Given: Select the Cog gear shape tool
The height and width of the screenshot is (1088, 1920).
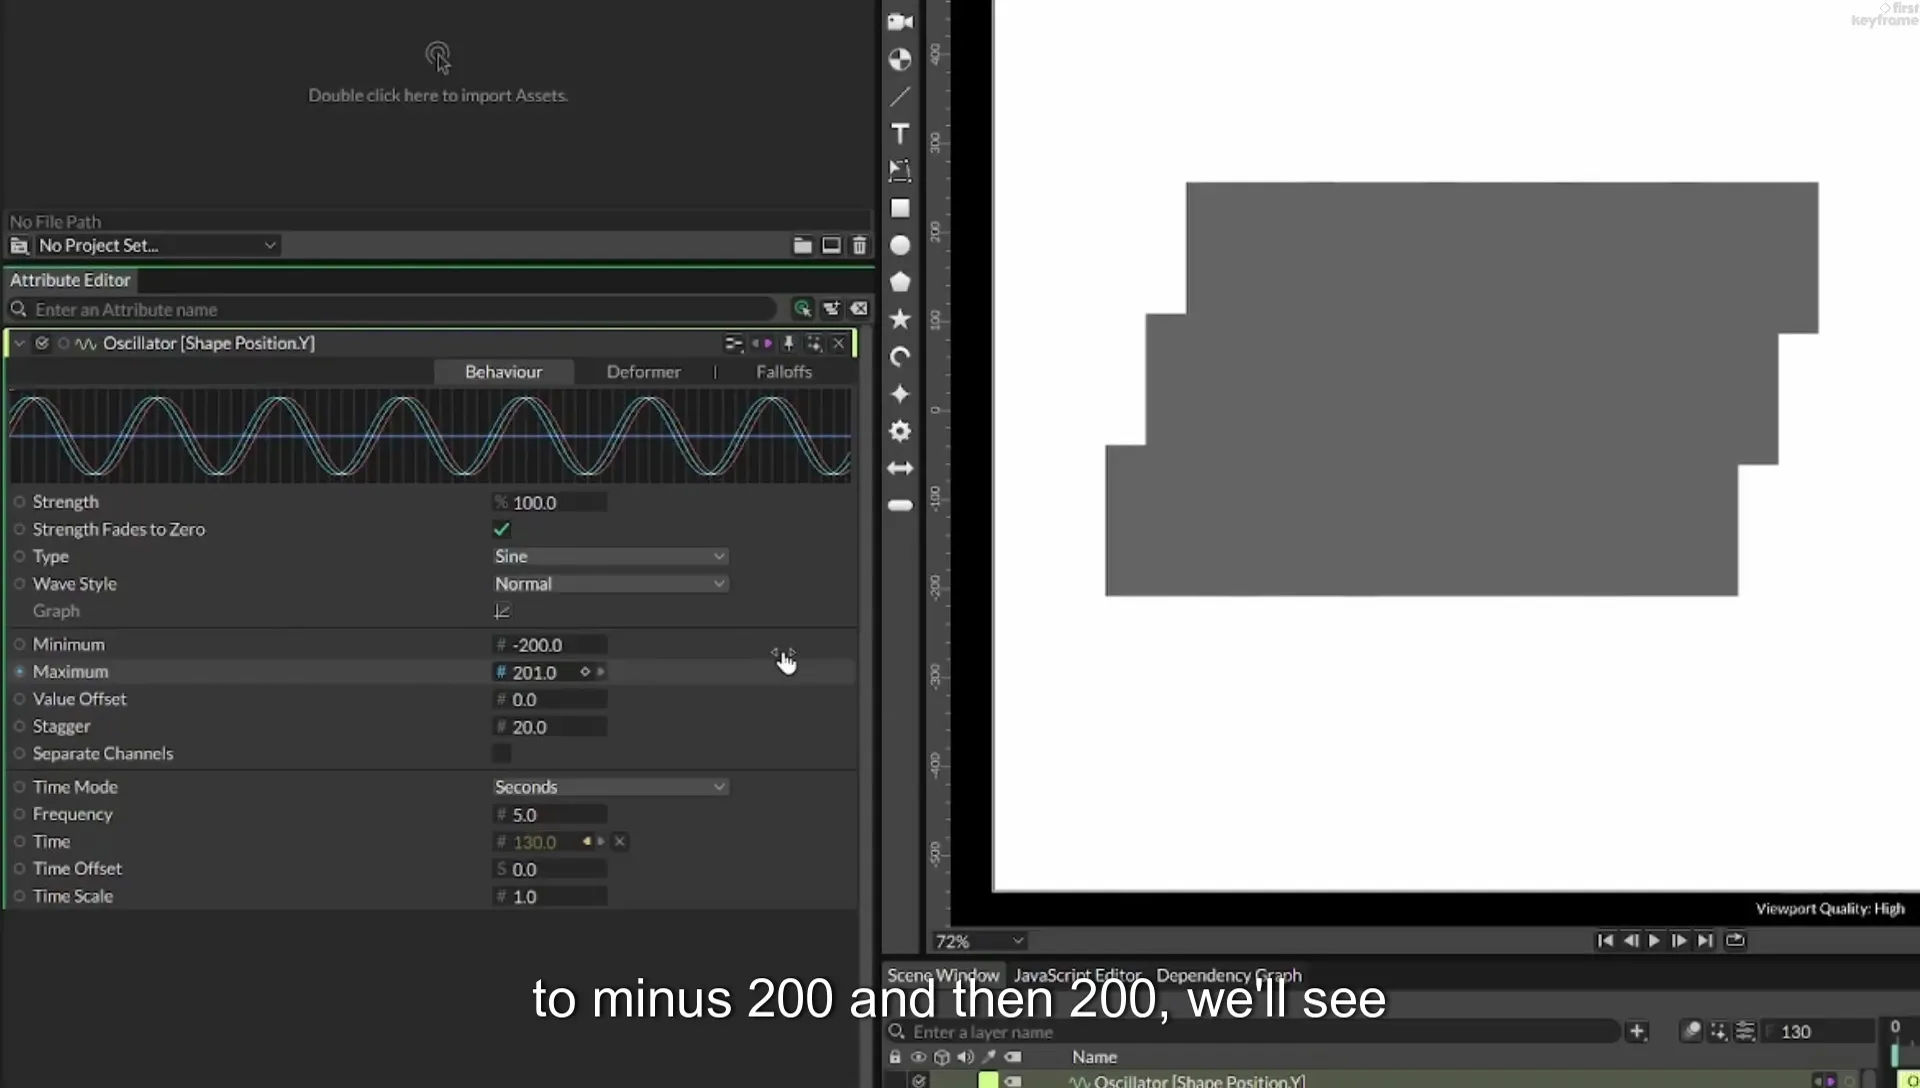Looking at the screenshot, I should click(900, 431).
